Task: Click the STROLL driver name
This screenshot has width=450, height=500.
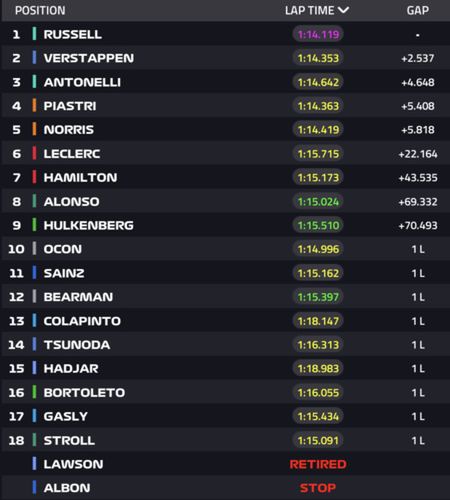Action: (69, 440)
